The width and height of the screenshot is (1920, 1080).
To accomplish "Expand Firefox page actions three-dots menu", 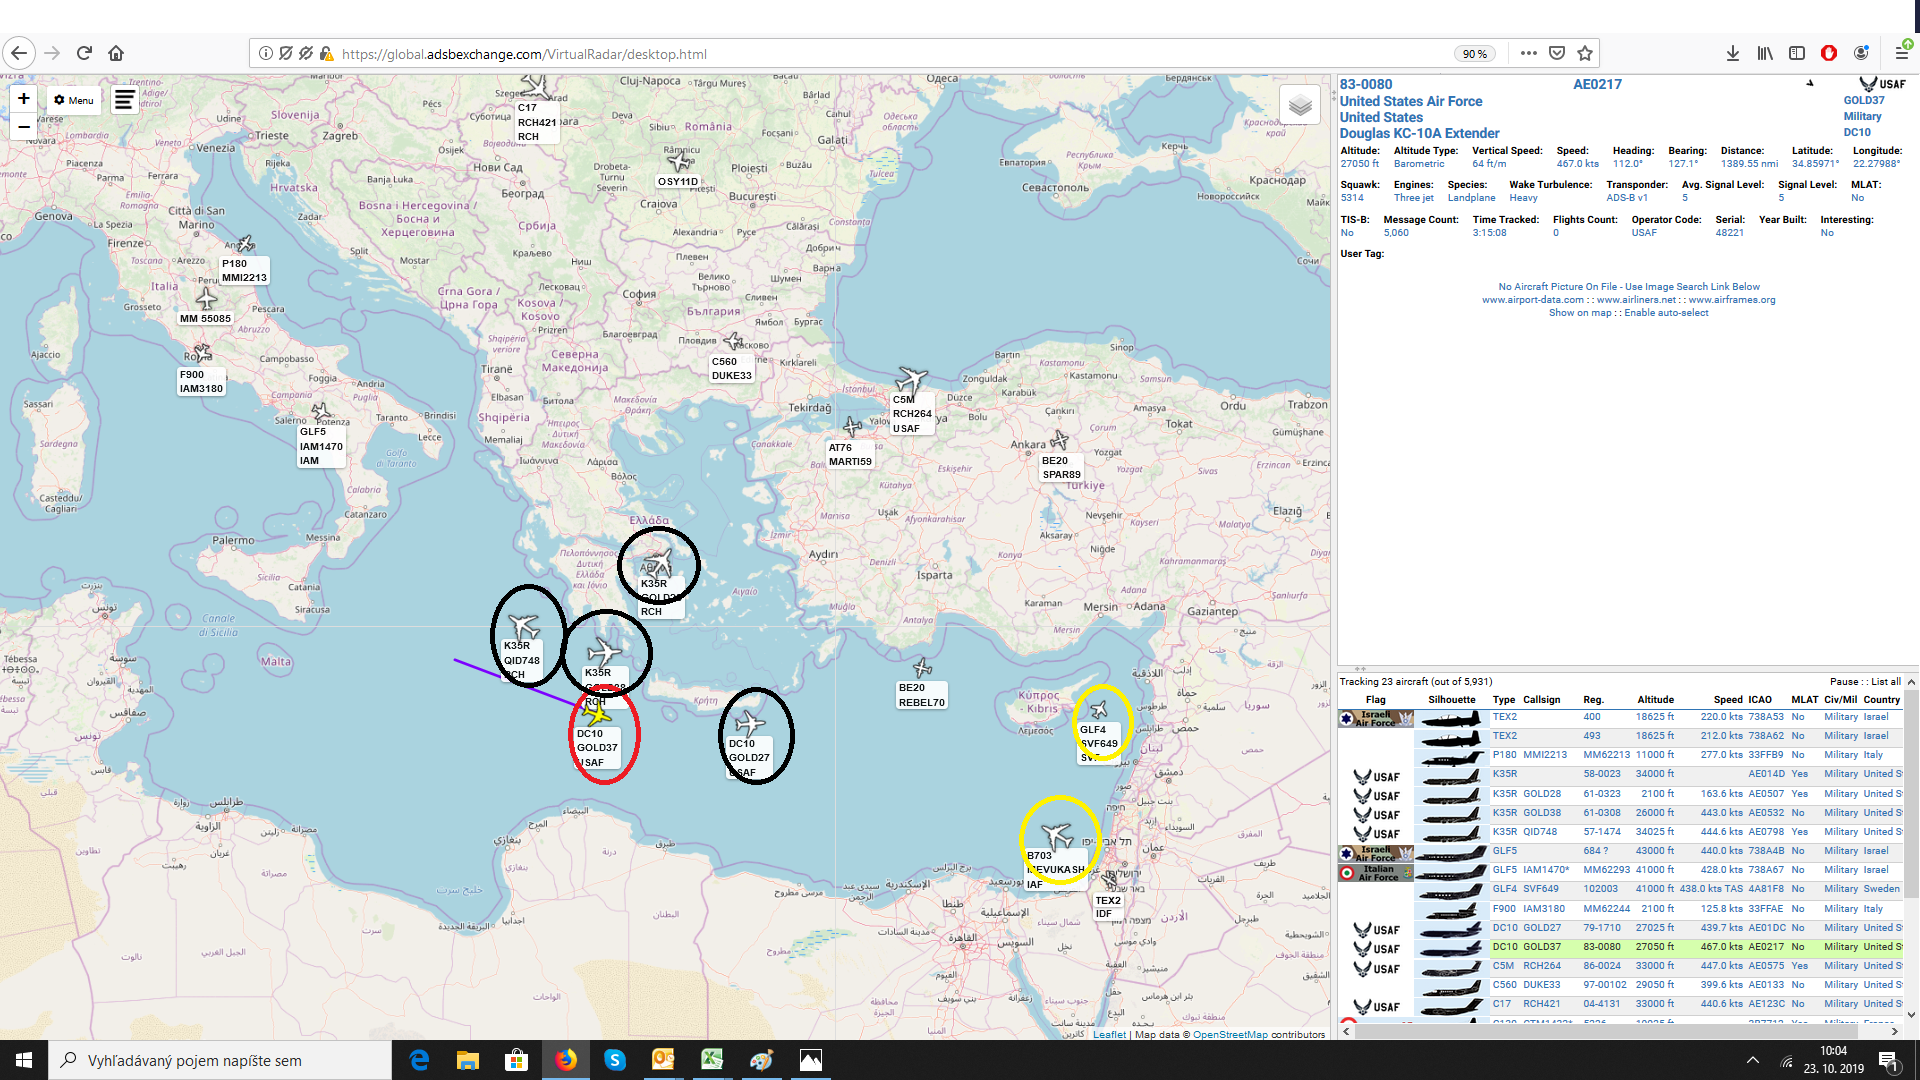I will 1528,54.
